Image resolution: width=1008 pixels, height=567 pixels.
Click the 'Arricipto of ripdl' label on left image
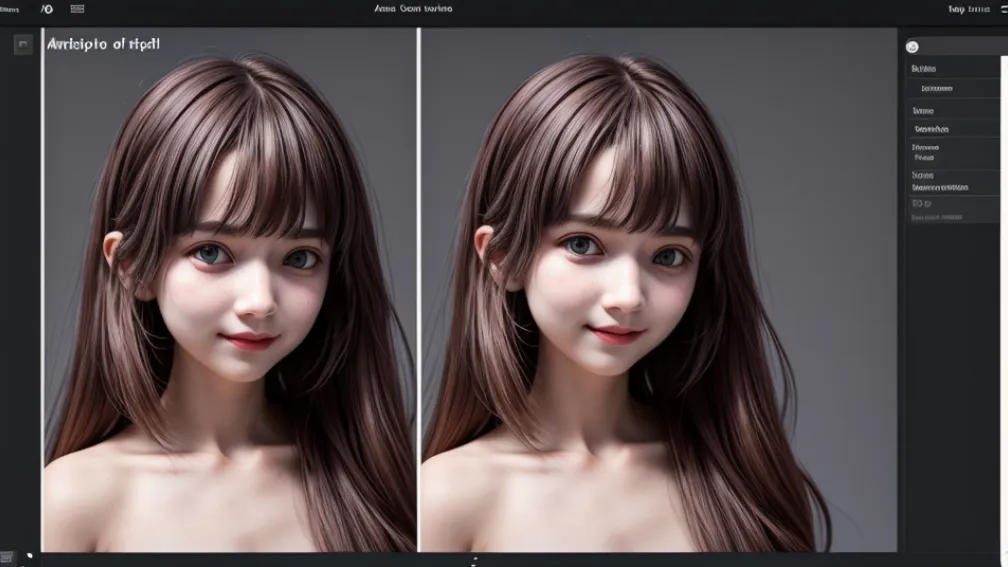(103, 44)
